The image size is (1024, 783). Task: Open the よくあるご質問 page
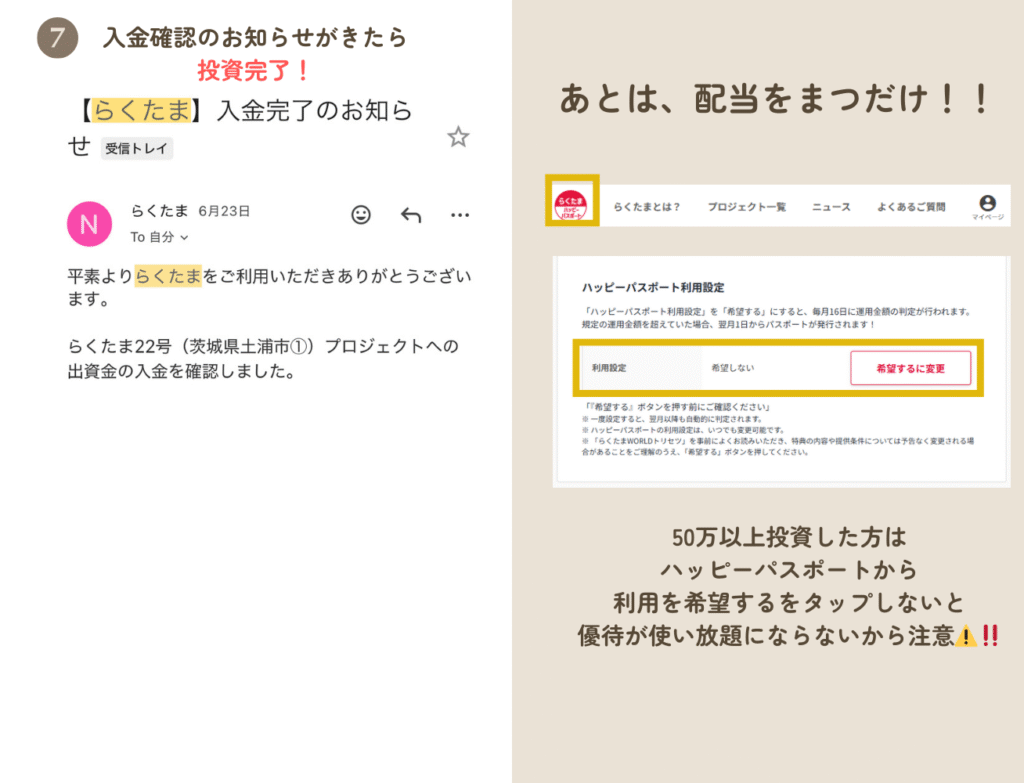coord(911,207)
